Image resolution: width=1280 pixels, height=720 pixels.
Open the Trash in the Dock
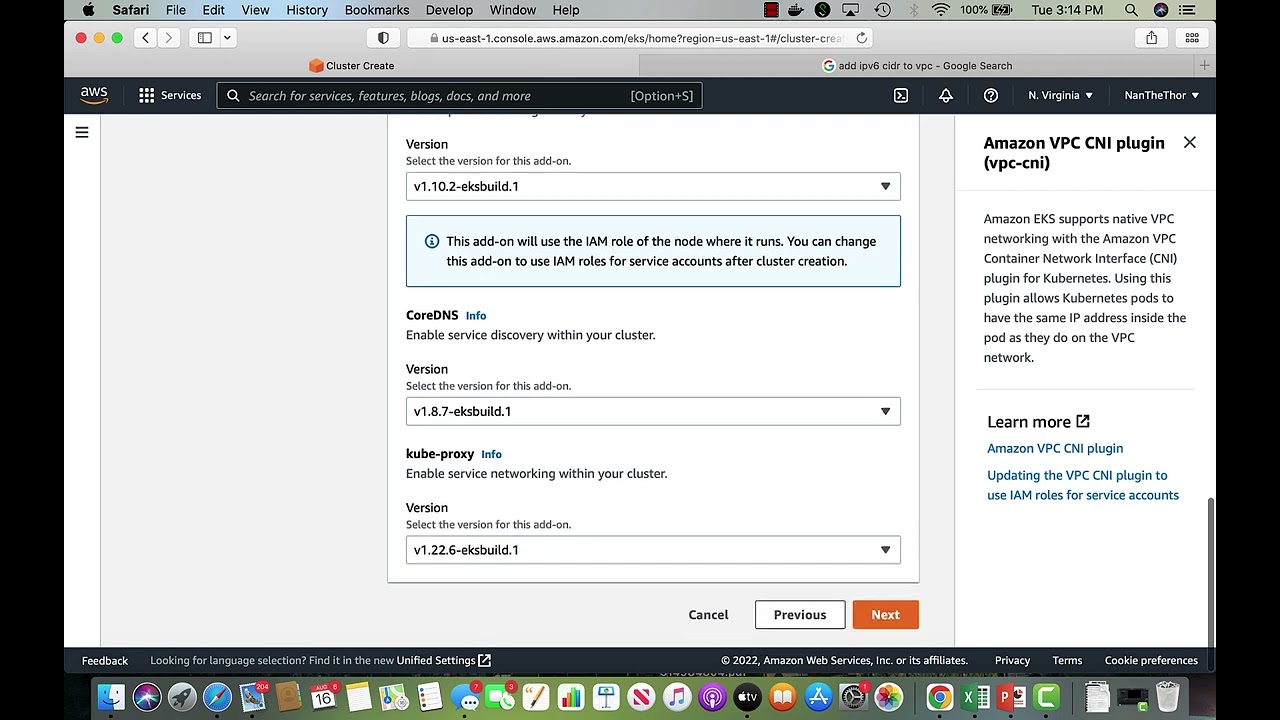pos(1167,697)
